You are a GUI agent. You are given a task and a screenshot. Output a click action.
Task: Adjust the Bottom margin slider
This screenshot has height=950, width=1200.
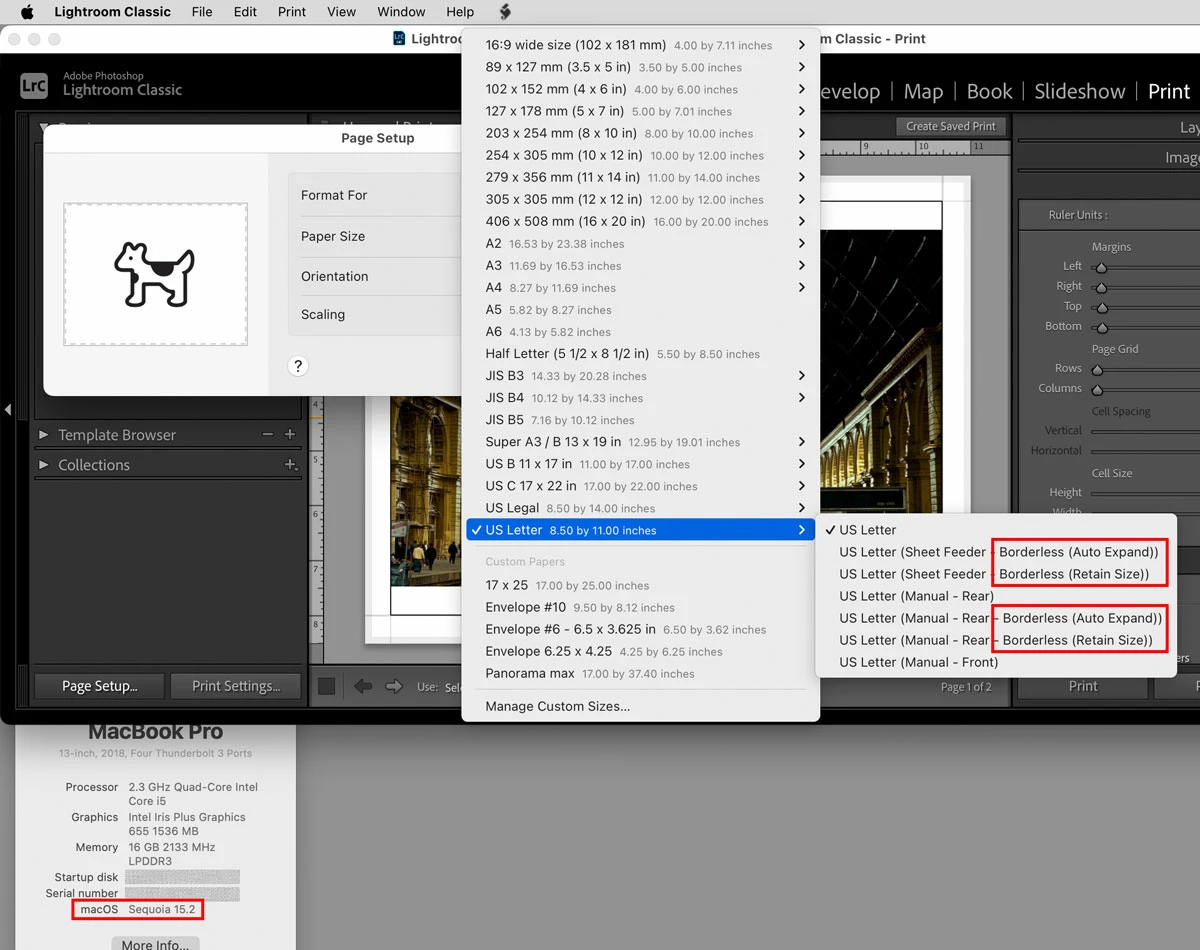click(x=1100, y=327)
